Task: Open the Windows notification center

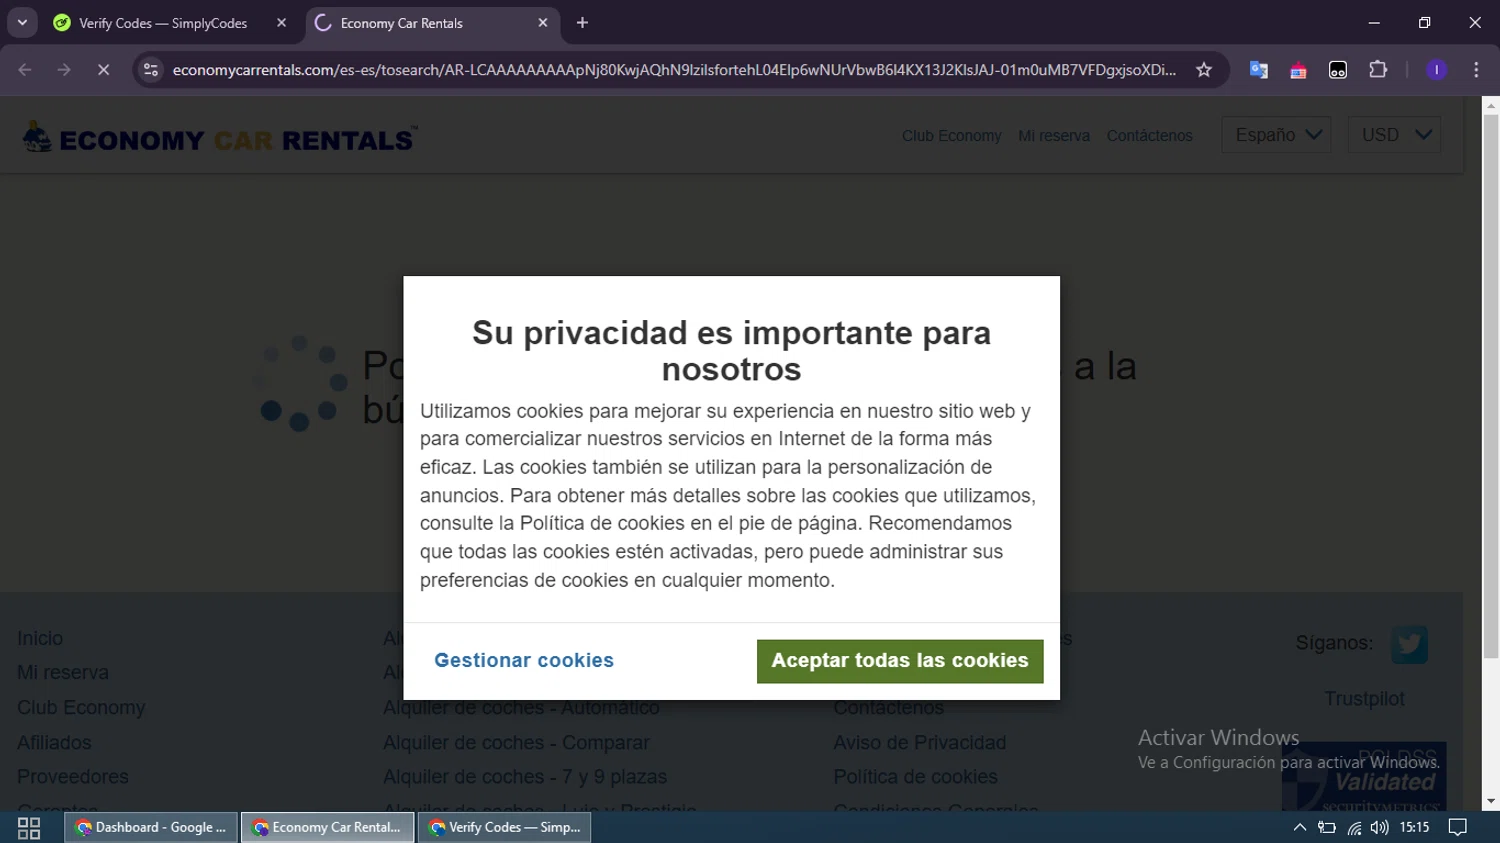Action: (1458, 828)
